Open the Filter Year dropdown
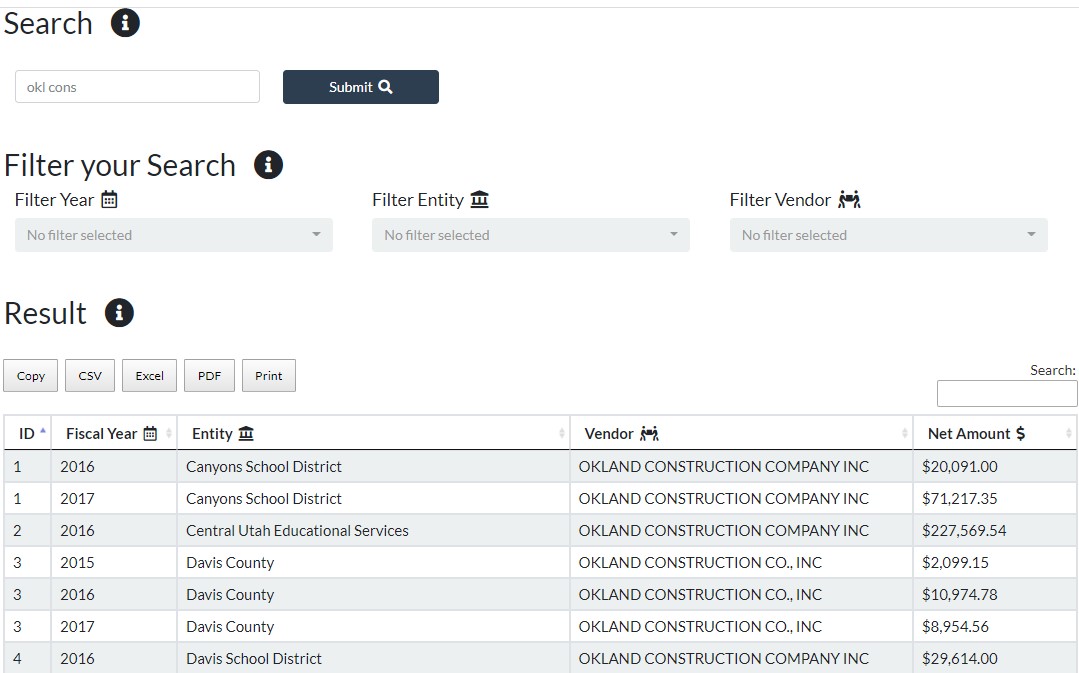 point(173,235)
